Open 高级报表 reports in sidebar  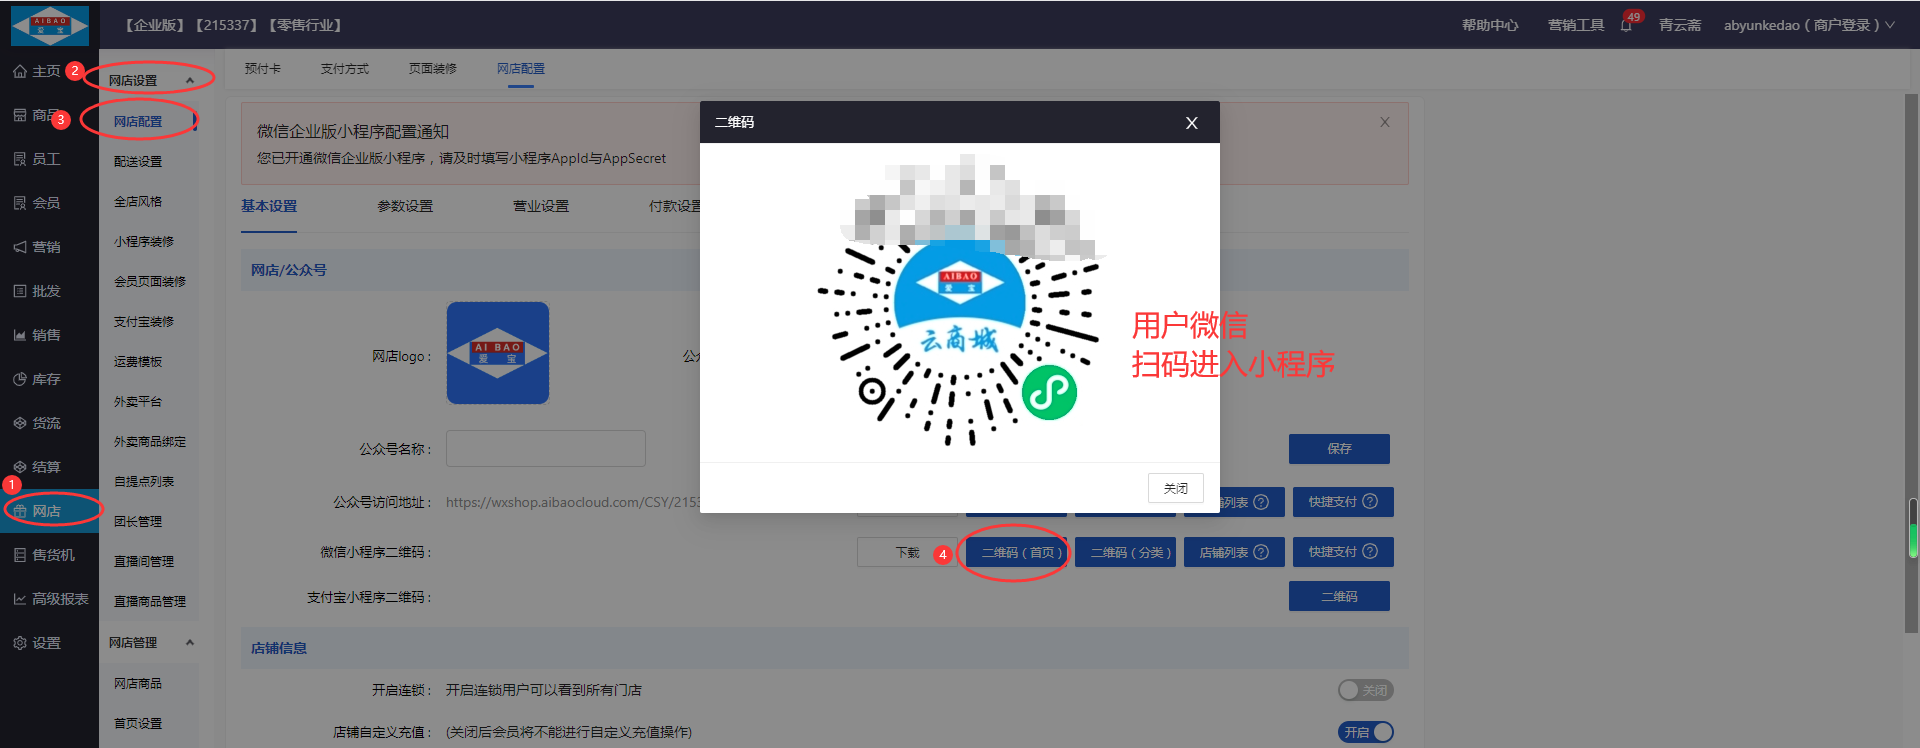pyautogui.click(x=50, y=599)
